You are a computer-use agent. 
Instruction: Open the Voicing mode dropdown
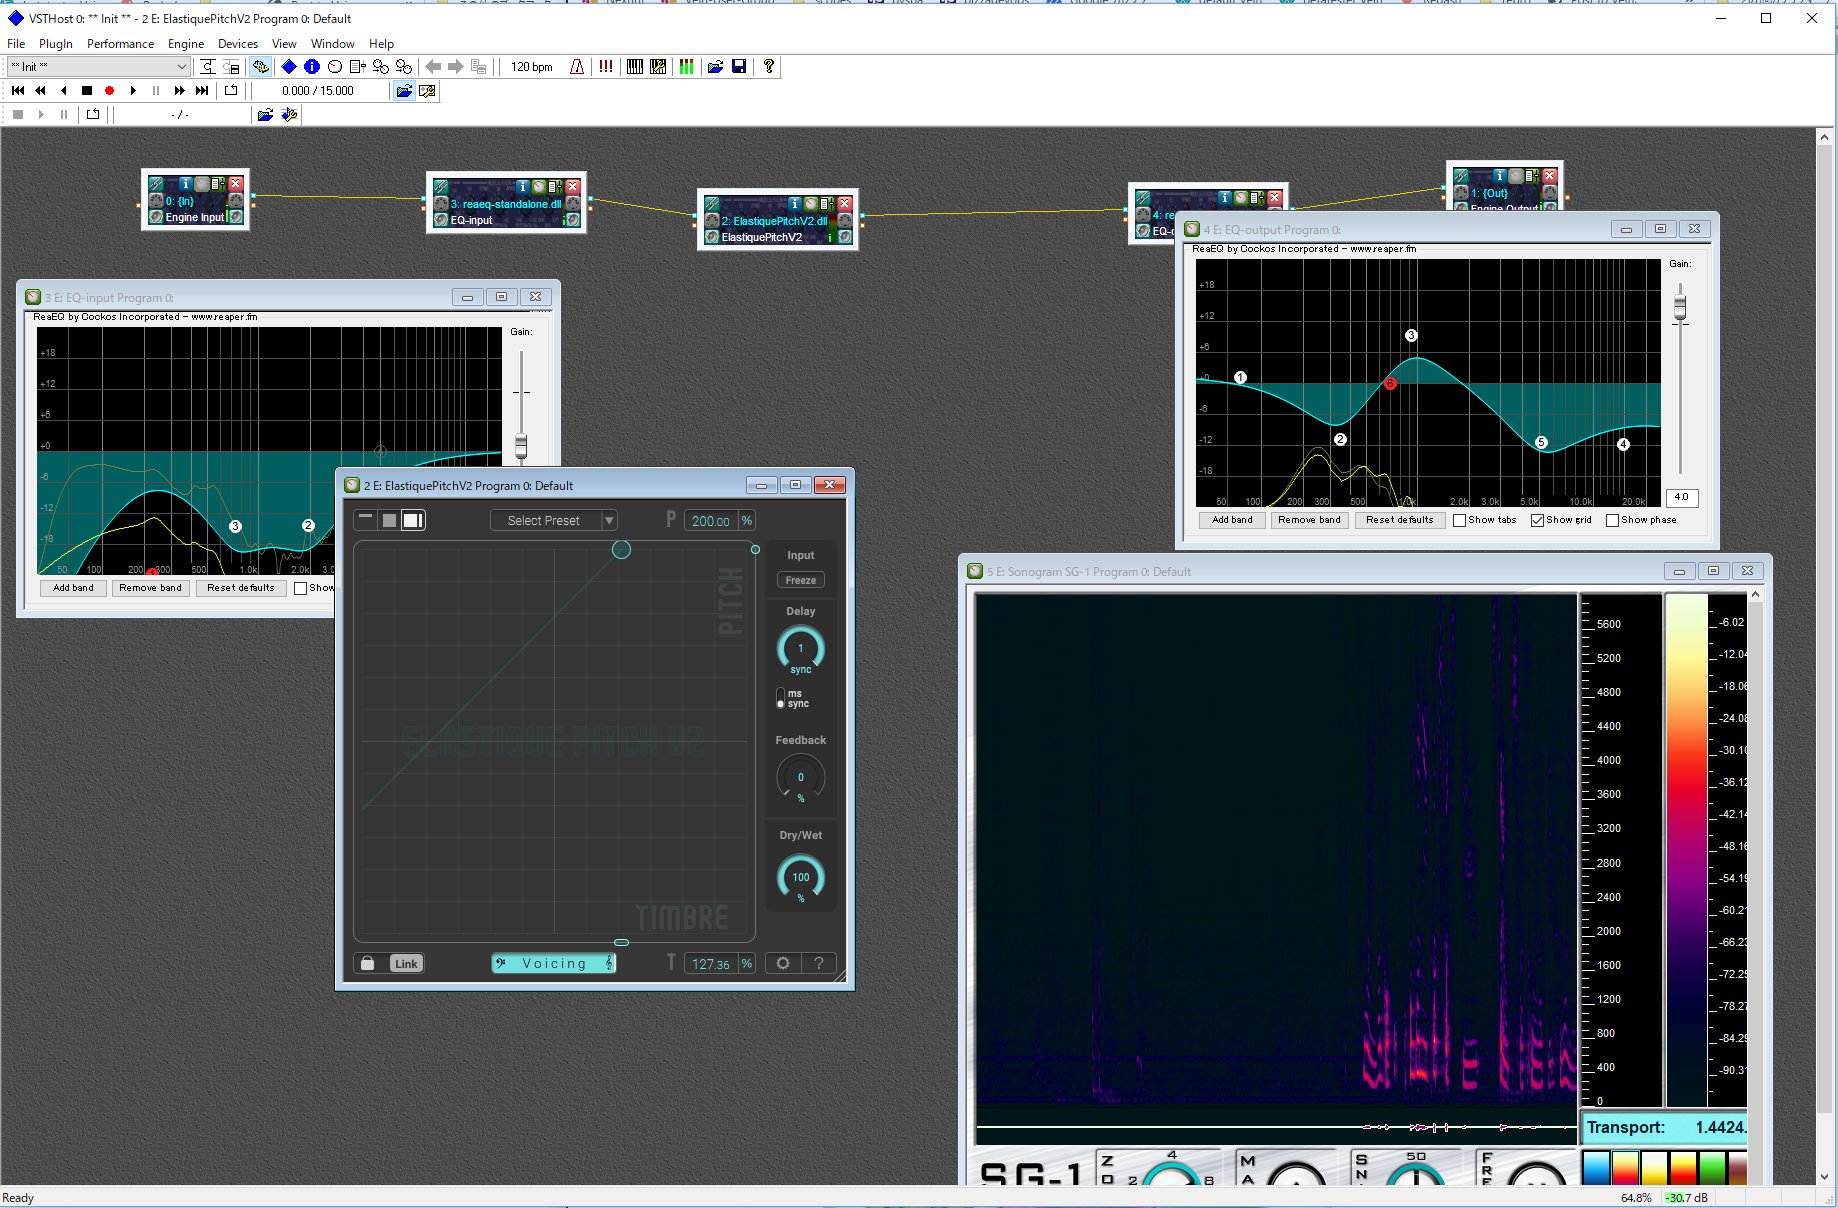coord(553,963)
